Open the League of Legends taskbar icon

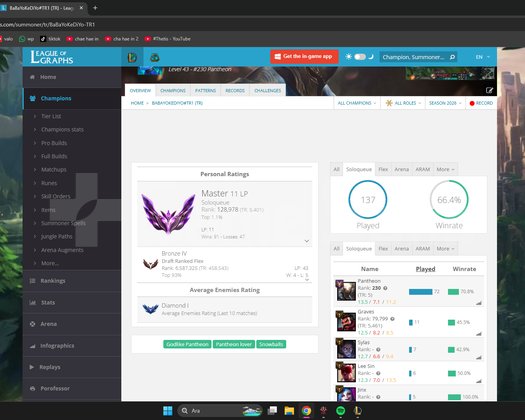[358, 411]
